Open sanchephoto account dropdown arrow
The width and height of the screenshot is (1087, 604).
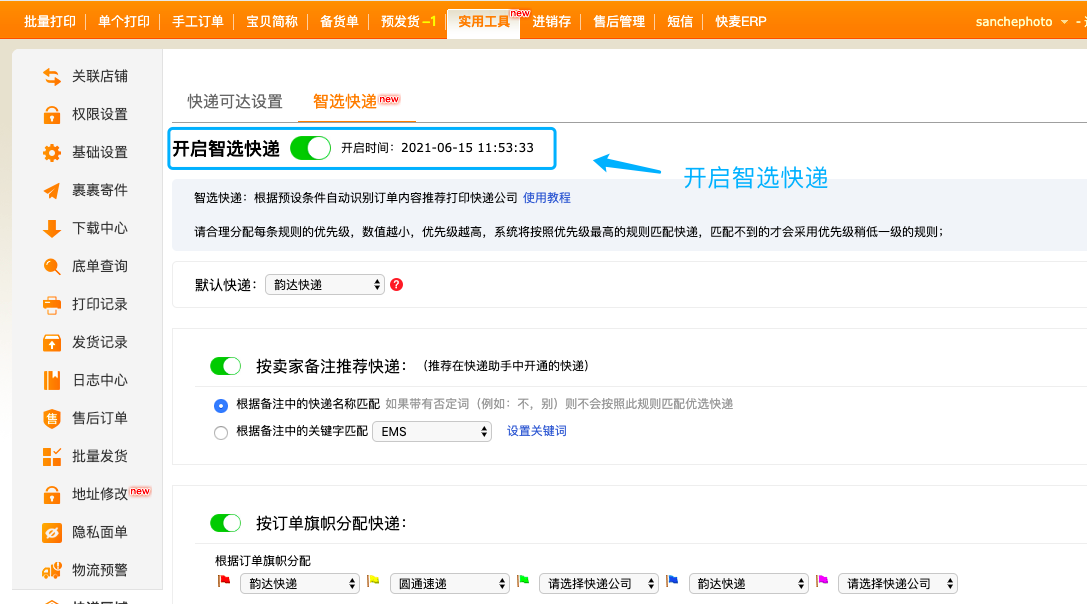tap(1064, 22)
